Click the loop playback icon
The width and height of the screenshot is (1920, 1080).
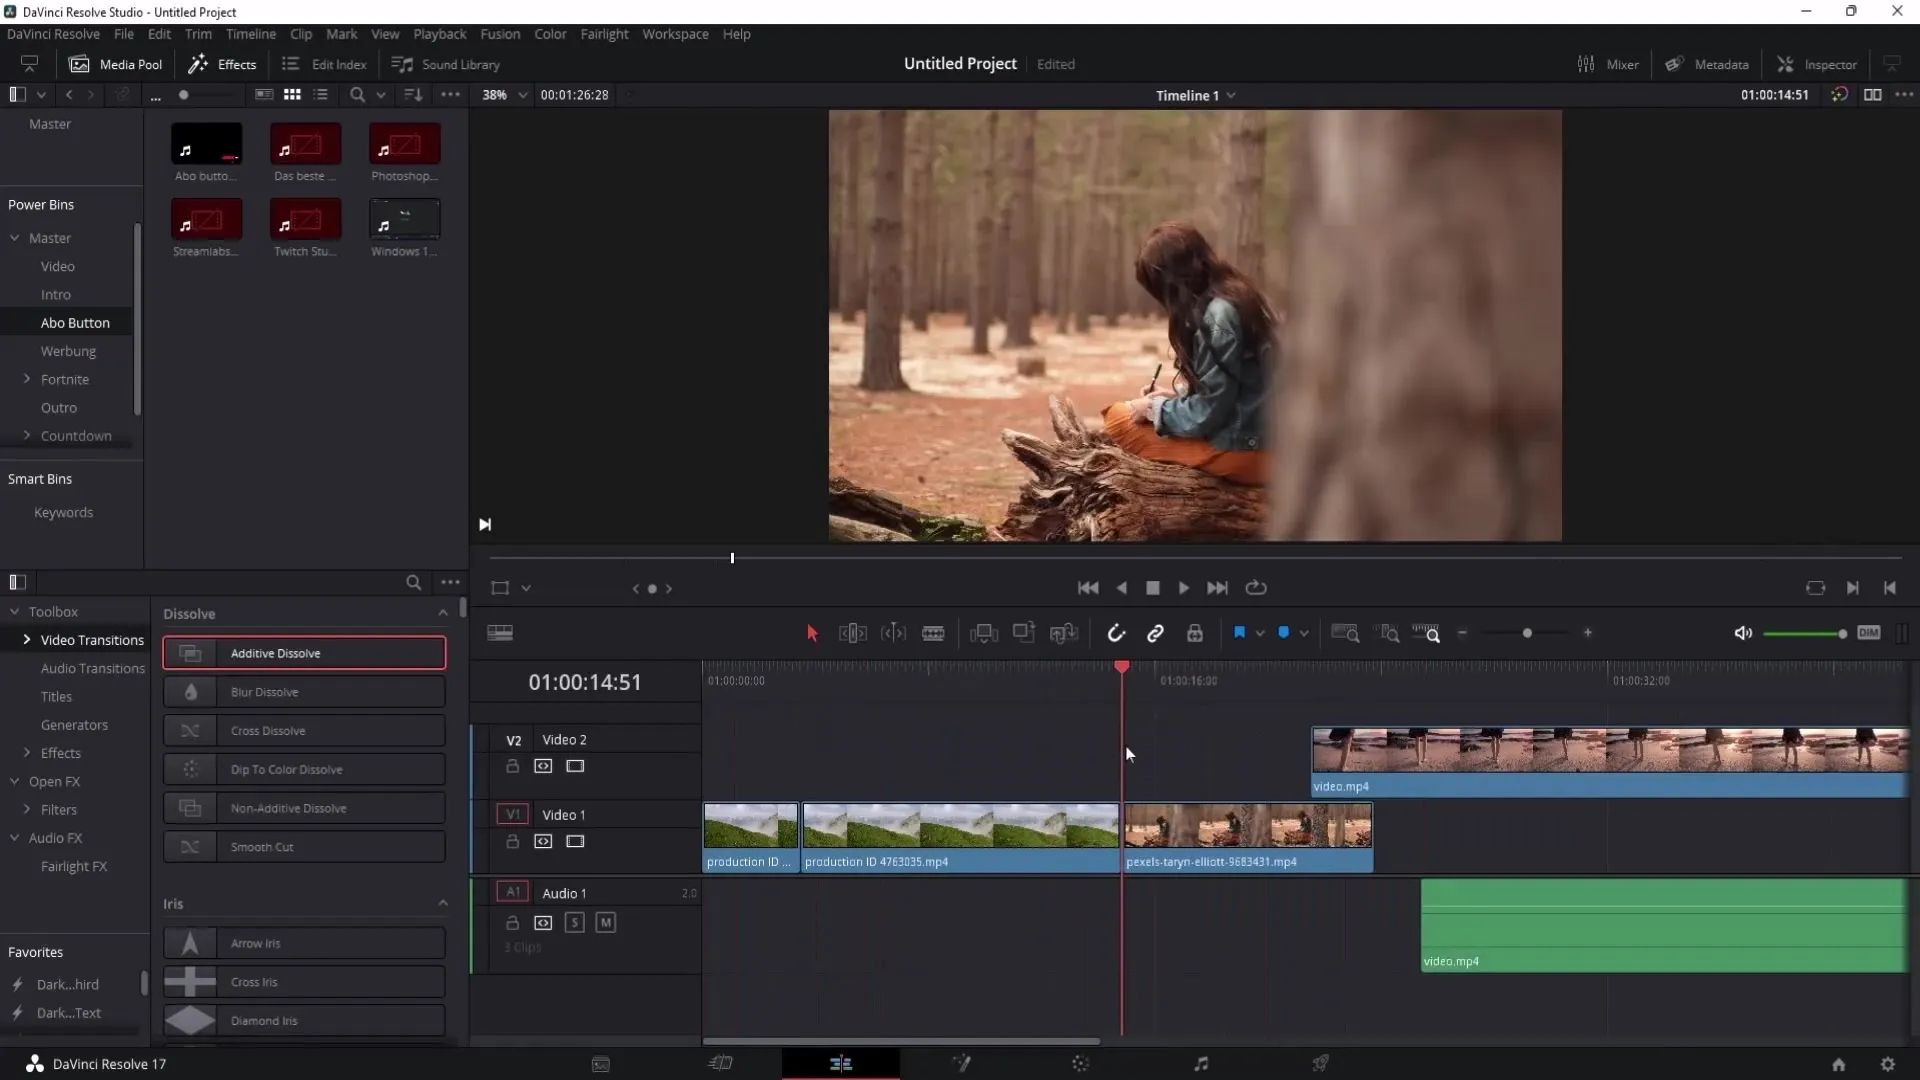pyautogui.click(x=1255, y=588)
